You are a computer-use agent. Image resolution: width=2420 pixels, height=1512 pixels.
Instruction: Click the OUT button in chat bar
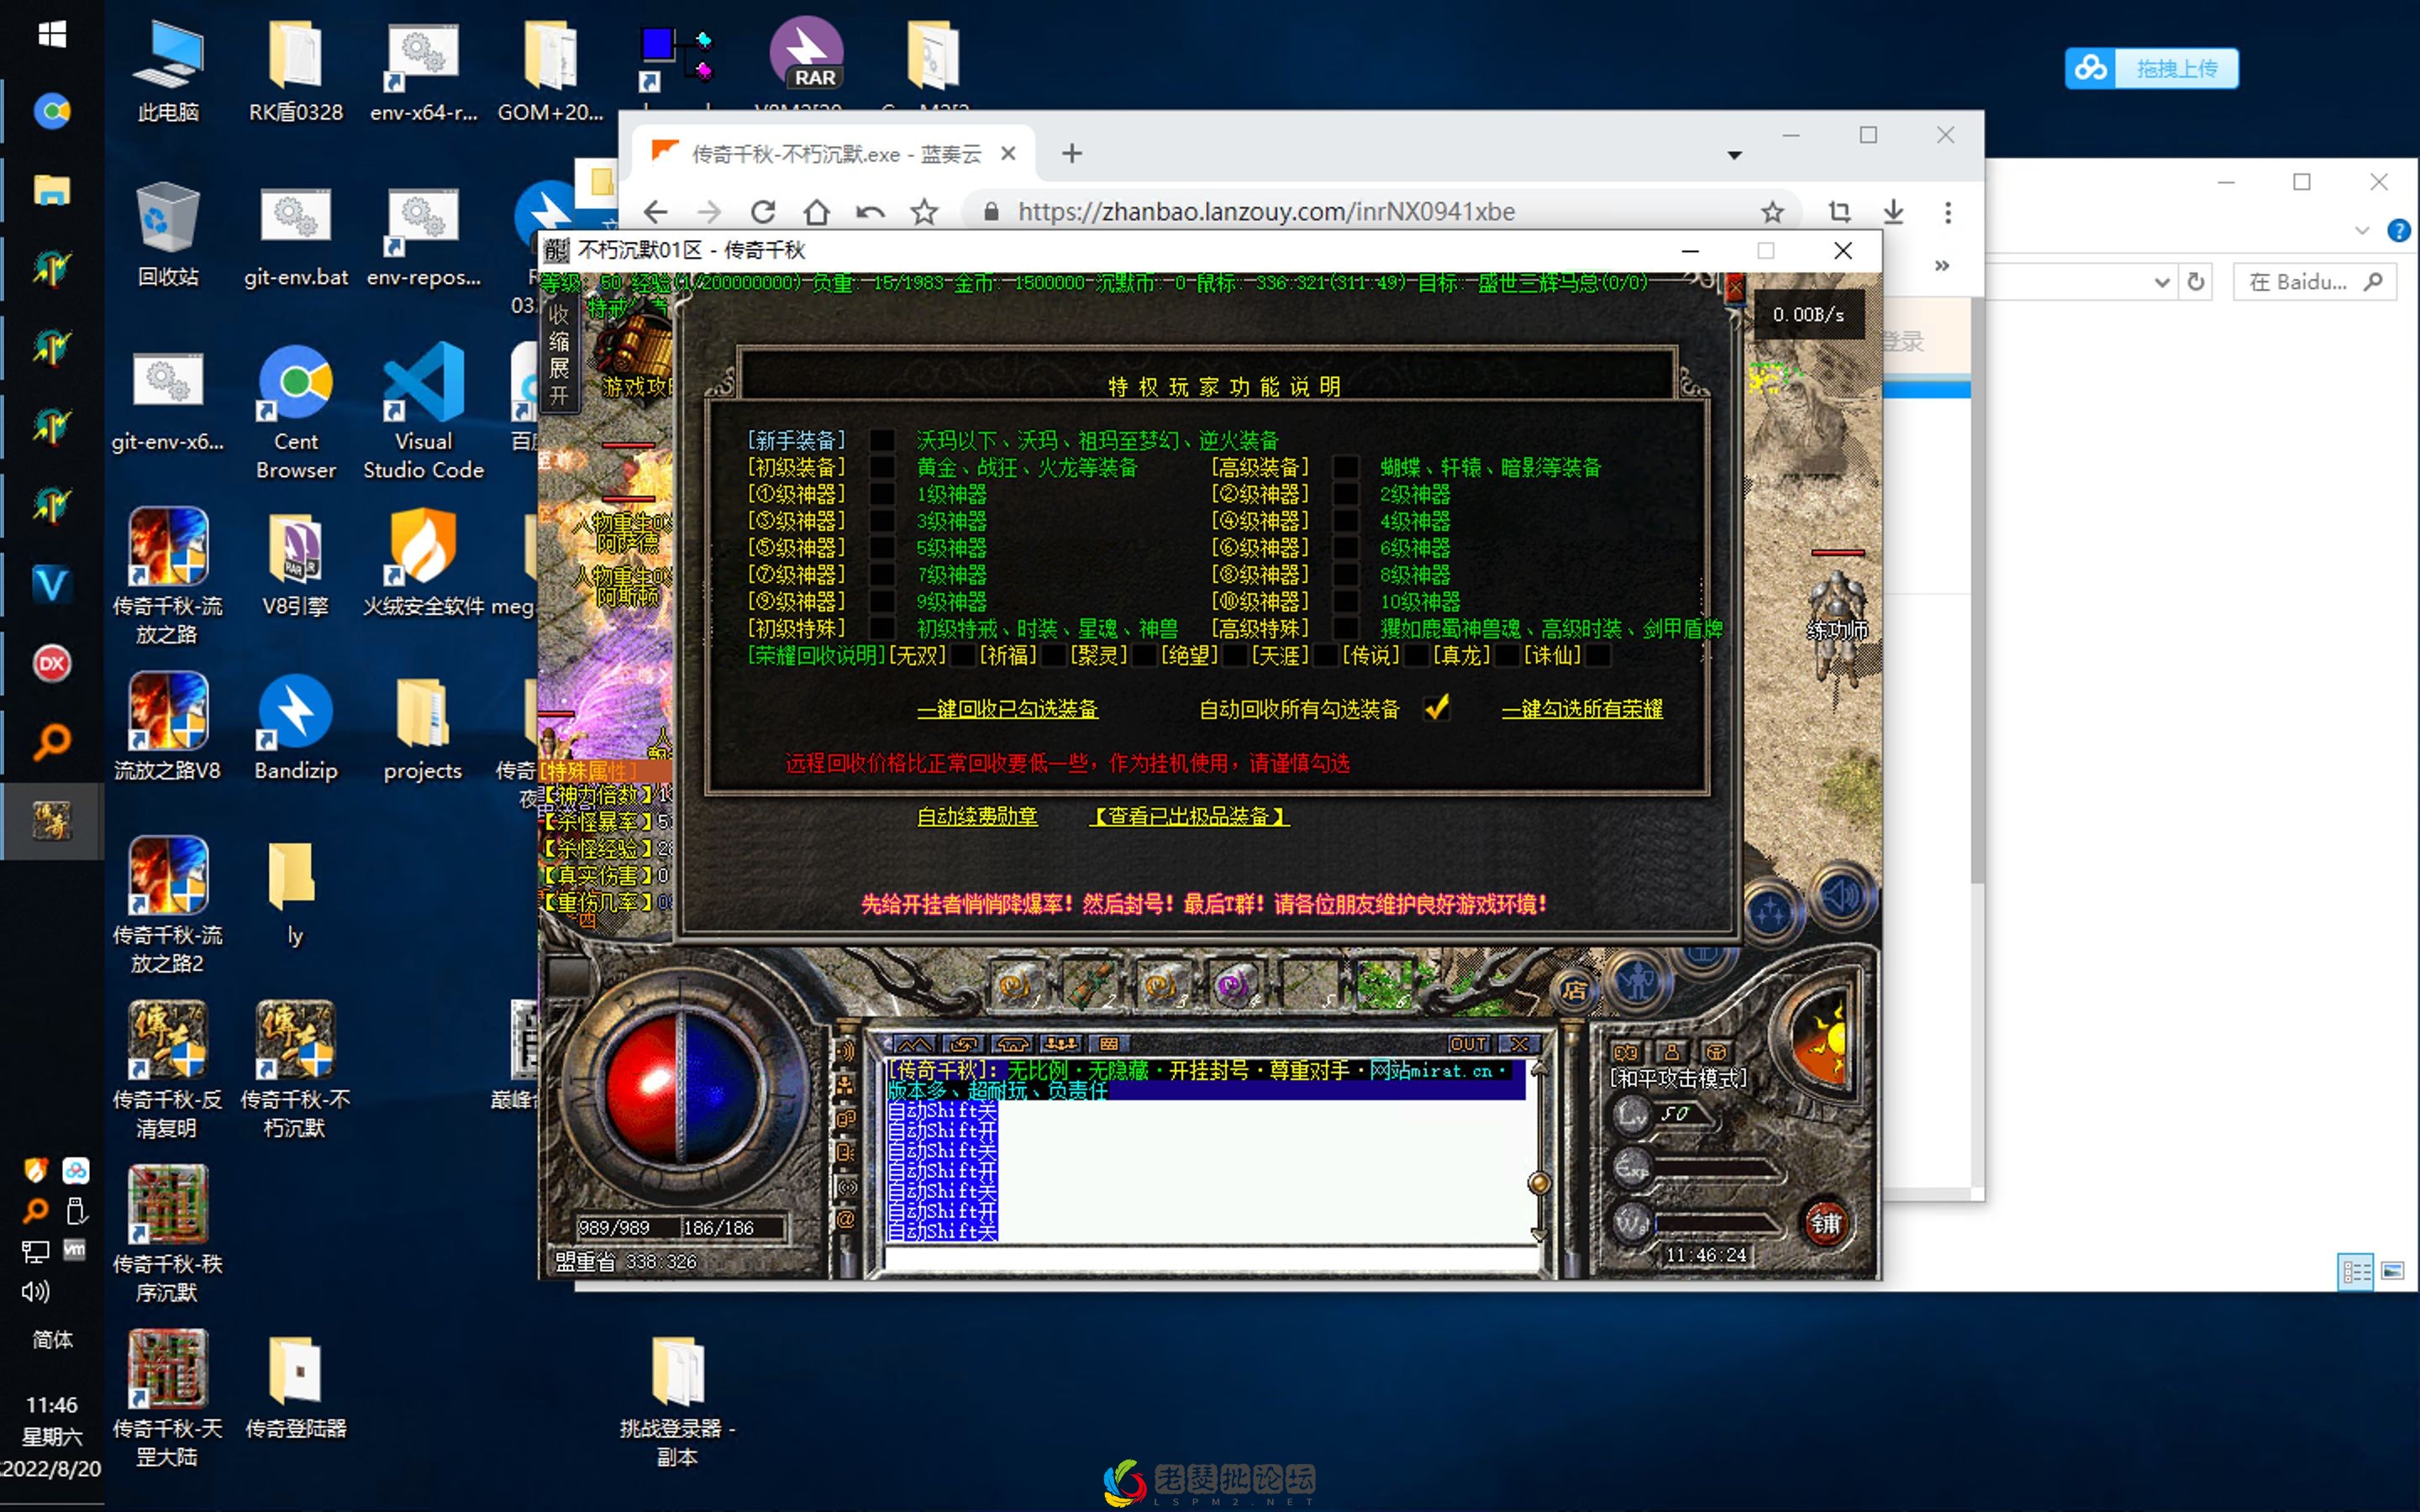pos(1468,1044)
